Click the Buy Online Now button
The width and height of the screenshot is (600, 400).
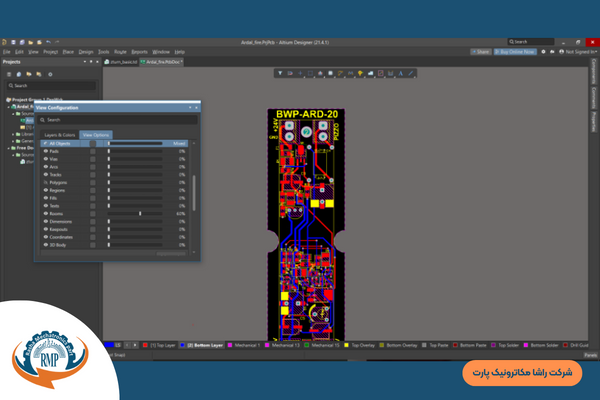pos(515,50)
